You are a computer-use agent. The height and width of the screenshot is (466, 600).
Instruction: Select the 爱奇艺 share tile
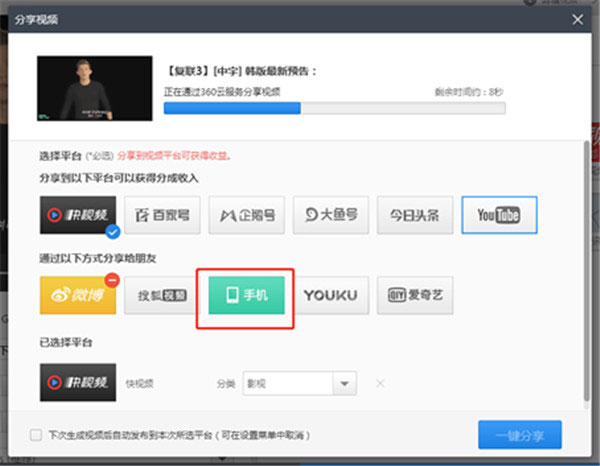click(x=414, y=296)
